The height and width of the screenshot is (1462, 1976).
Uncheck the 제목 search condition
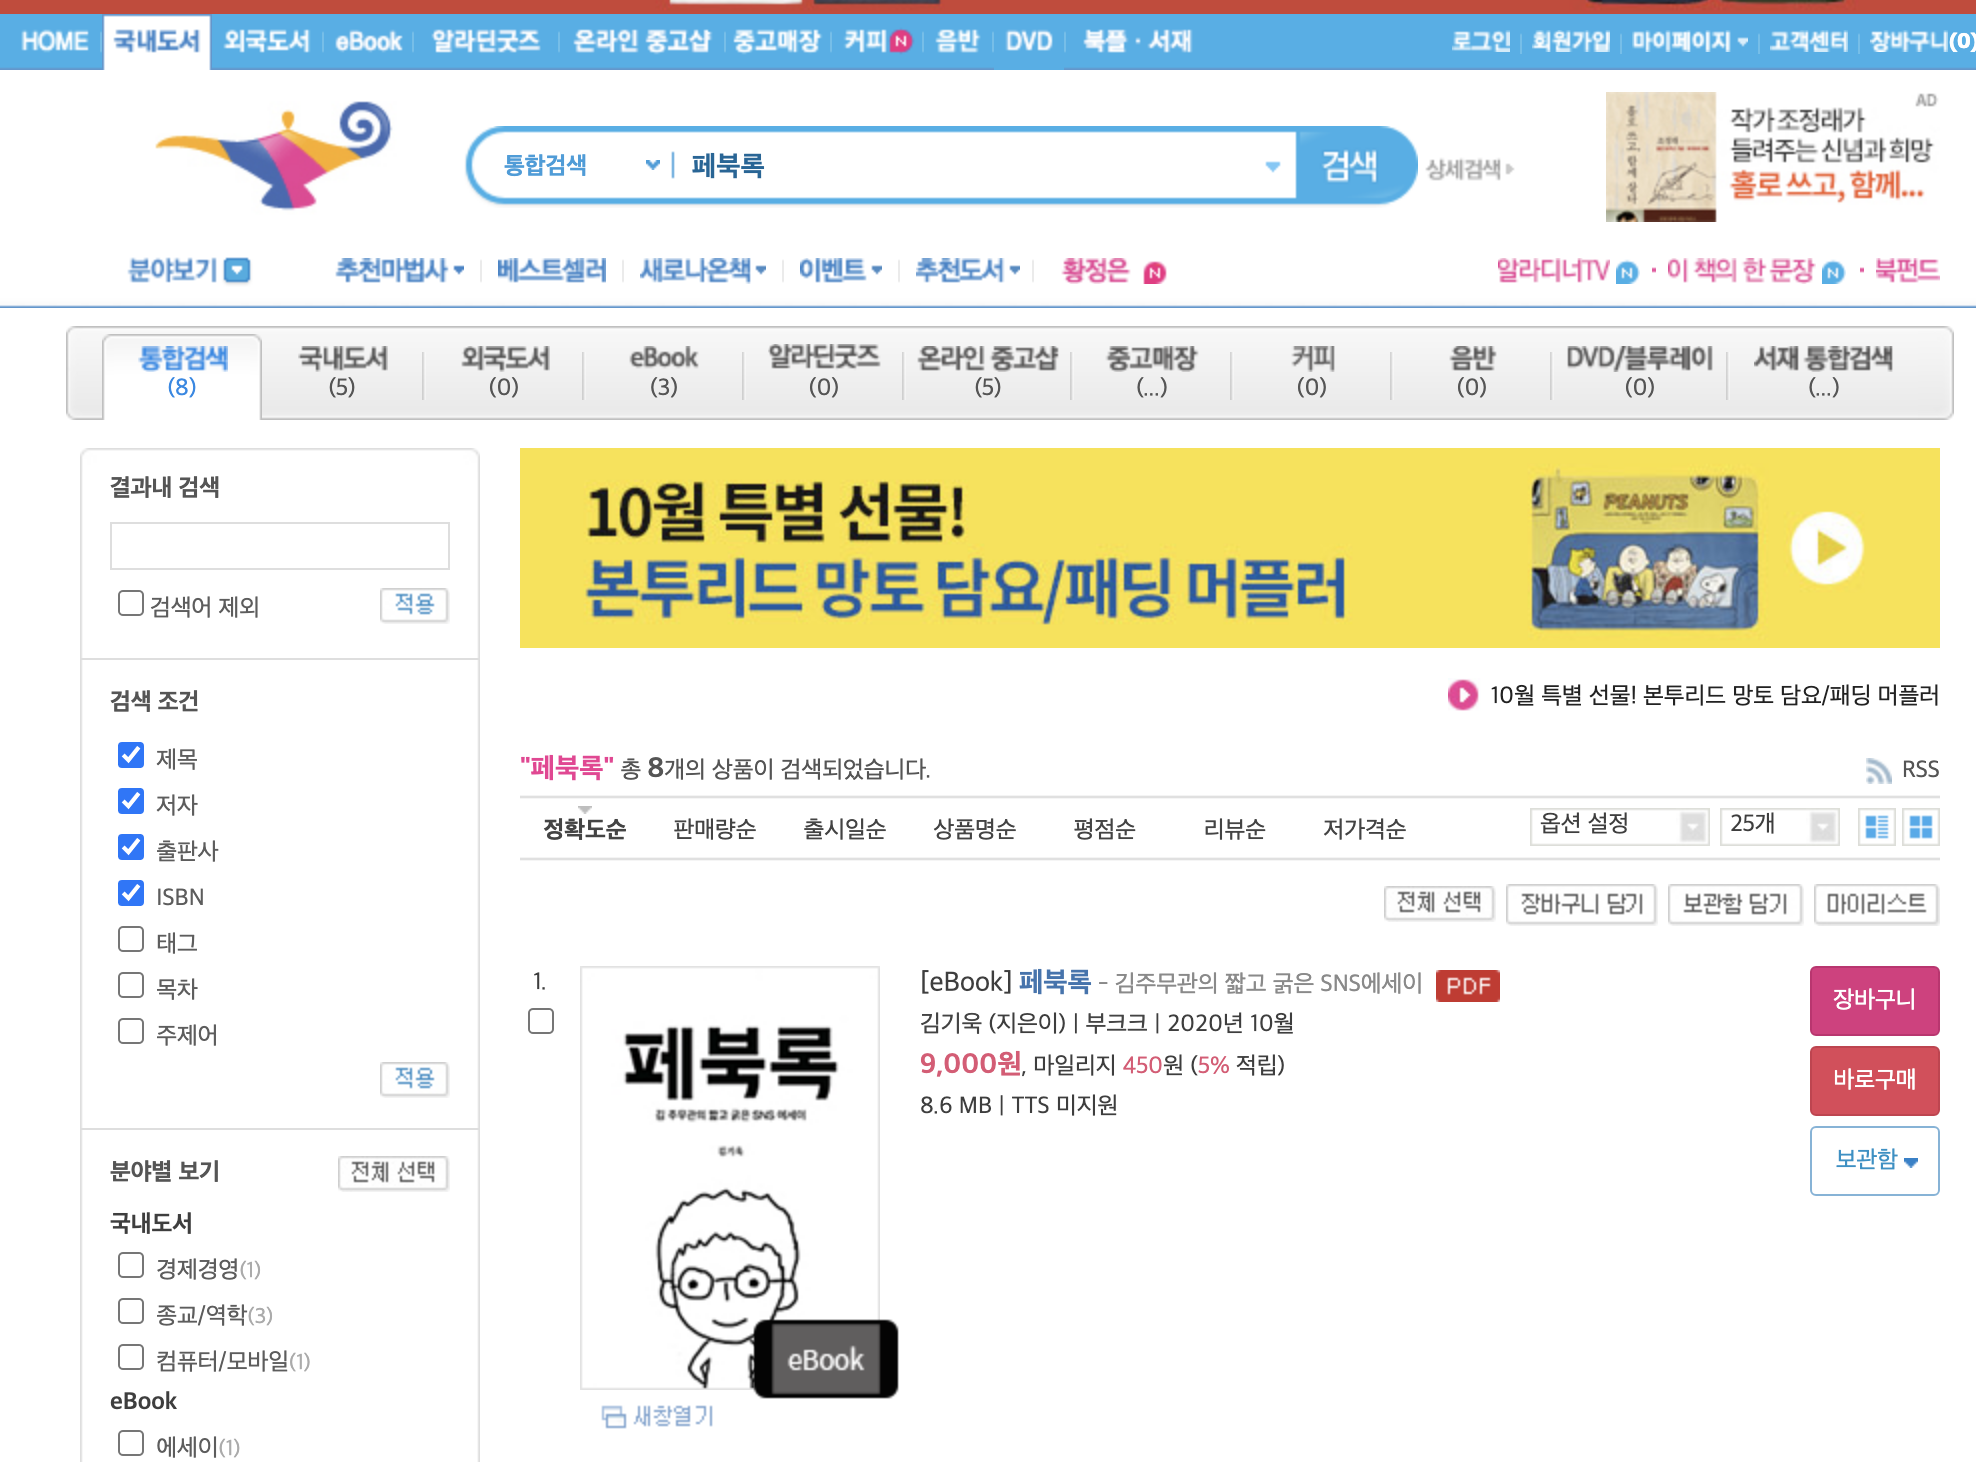coord(131,755)
